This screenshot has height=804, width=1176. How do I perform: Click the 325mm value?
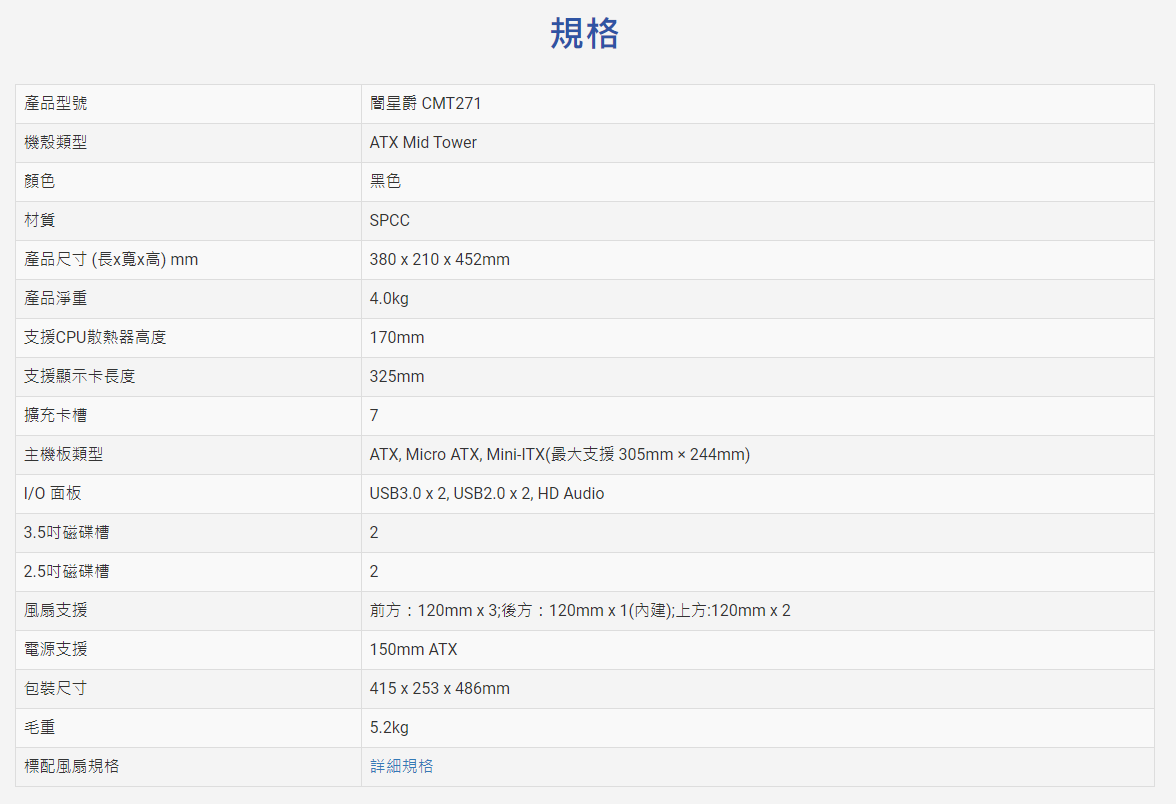[x=397, y=376]
